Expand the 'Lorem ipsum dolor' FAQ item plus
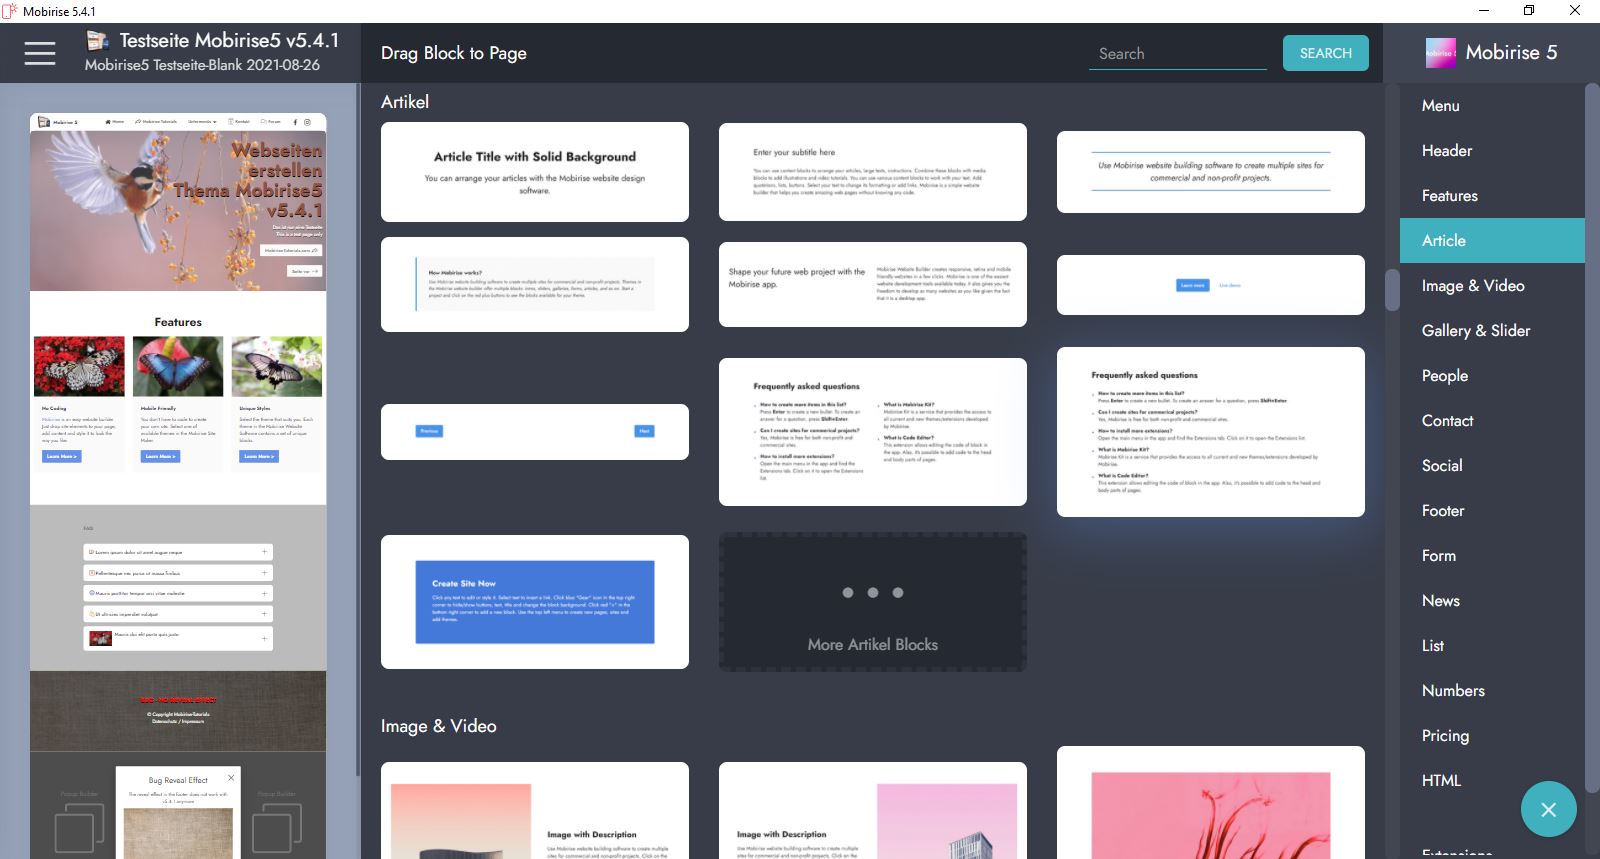This screenshot has width=1600, height=859. (x=264, y=552)
